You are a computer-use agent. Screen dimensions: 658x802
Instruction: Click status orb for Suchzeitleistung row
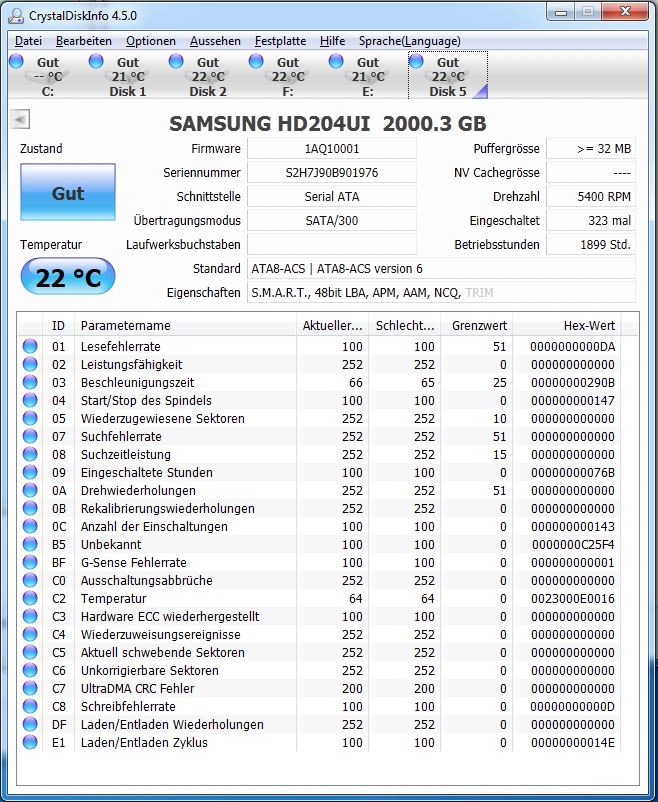coord(30,454)
